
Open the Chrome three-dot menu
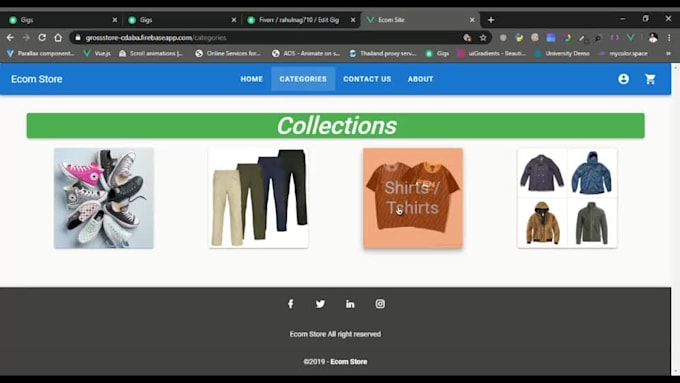(x=669, y=38)
